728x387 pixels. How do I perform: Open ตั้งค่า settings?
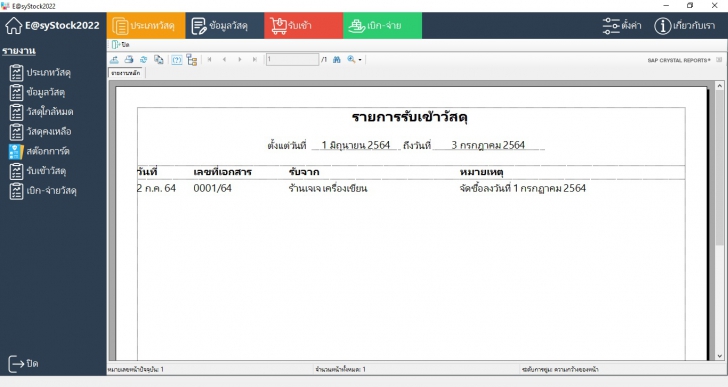click(x=622, y=26)
